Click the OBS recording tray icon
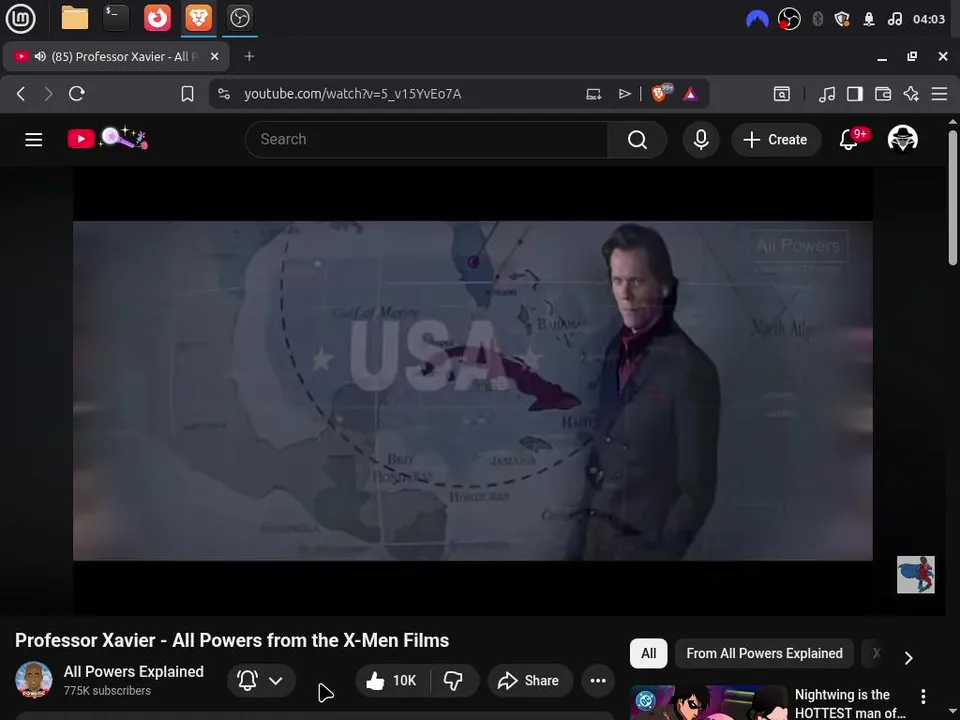The height and width of the screenshot is (720, 960). click(x=789, y=20)
